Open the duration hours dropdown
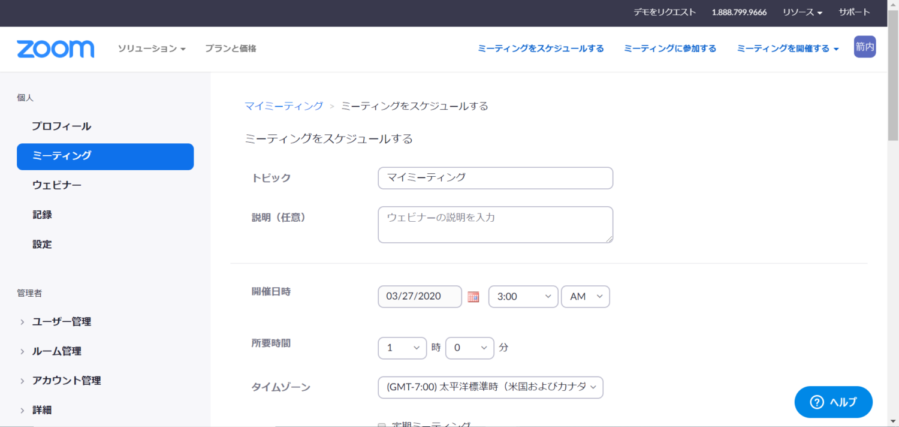This screenshot has width=899, height=427. (x=401, y=348)
